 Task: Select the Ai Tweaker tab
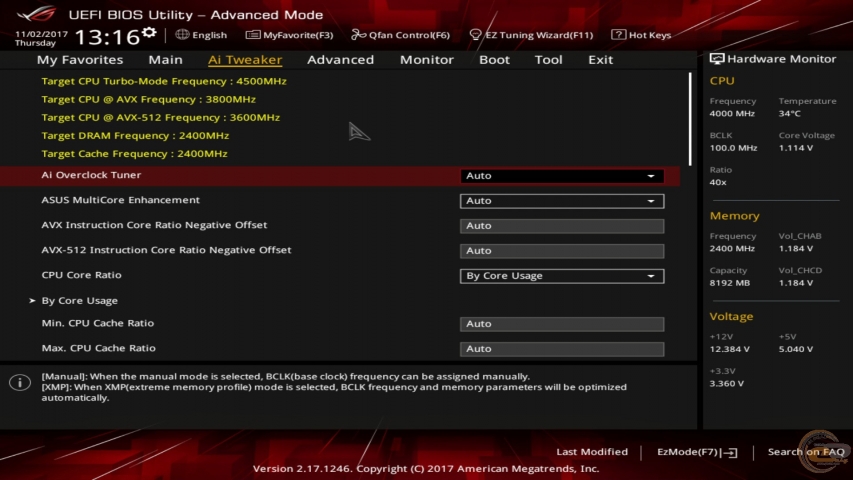(245, 60)
